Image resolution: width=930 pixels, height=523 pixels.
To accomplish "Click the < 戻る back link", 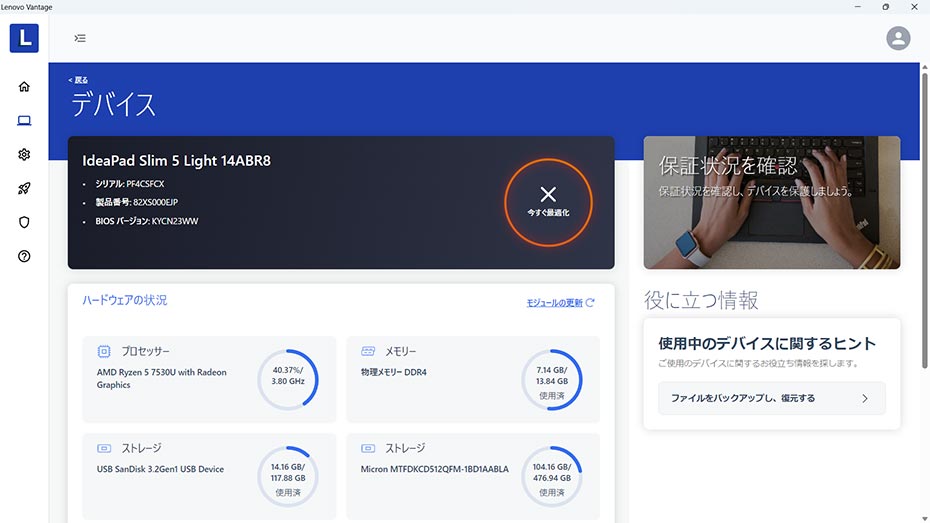I will 78,80.
